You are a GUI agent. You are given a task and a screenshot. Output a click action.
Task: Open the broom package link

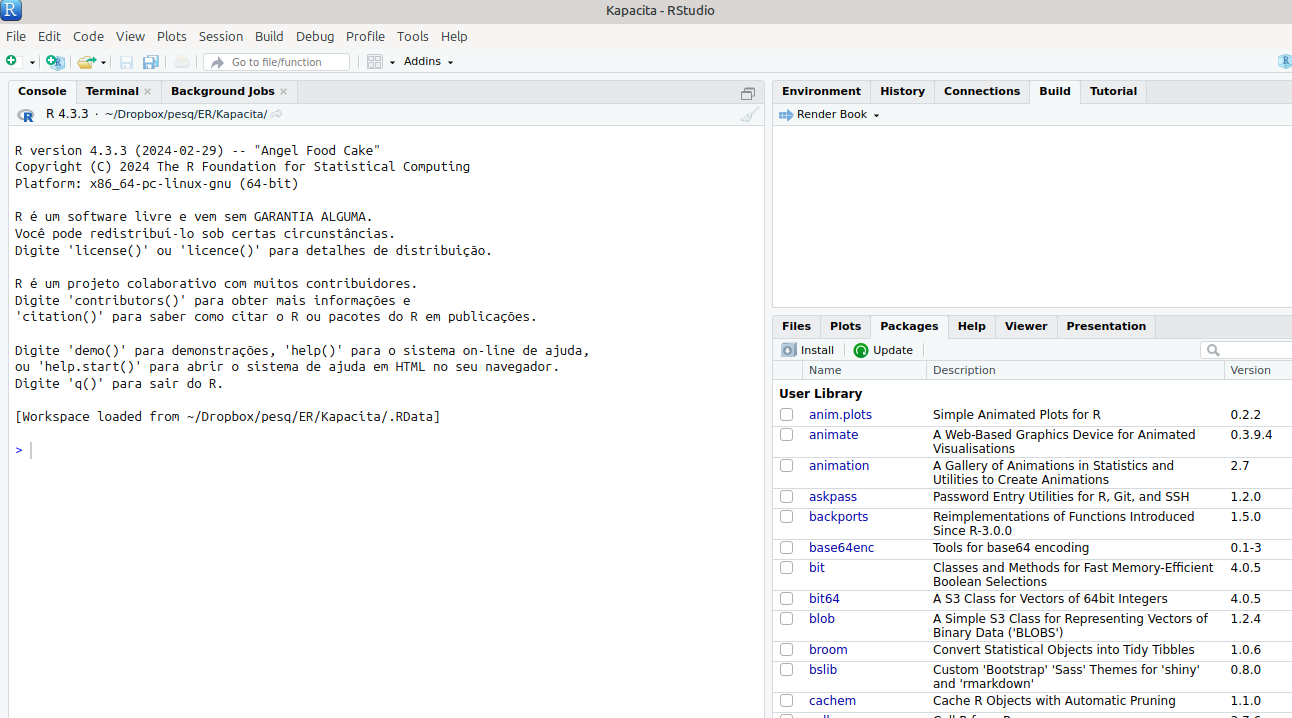(x=828, y=650)
